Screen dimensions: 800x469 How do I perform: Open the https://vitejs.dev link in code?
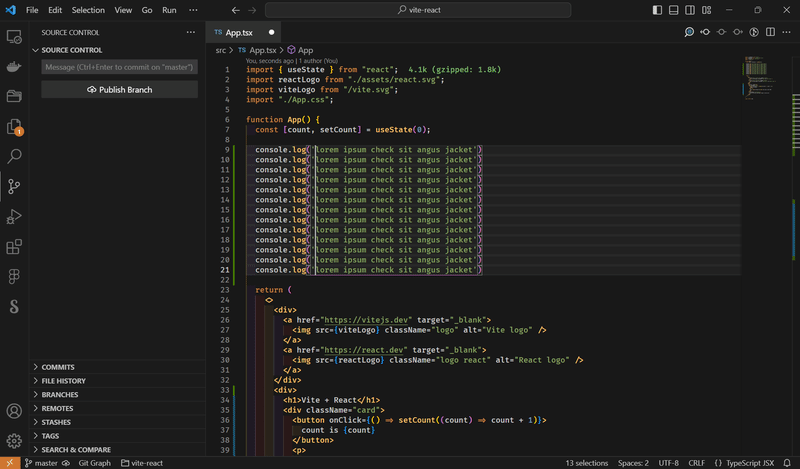(x=366, y=320)
